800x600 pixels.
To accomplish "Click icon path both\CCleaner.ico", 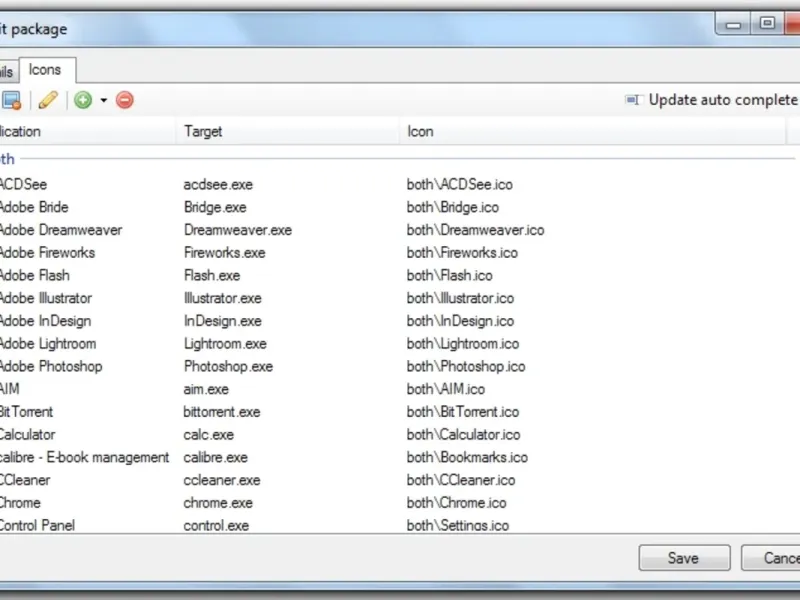I will 461,480.
